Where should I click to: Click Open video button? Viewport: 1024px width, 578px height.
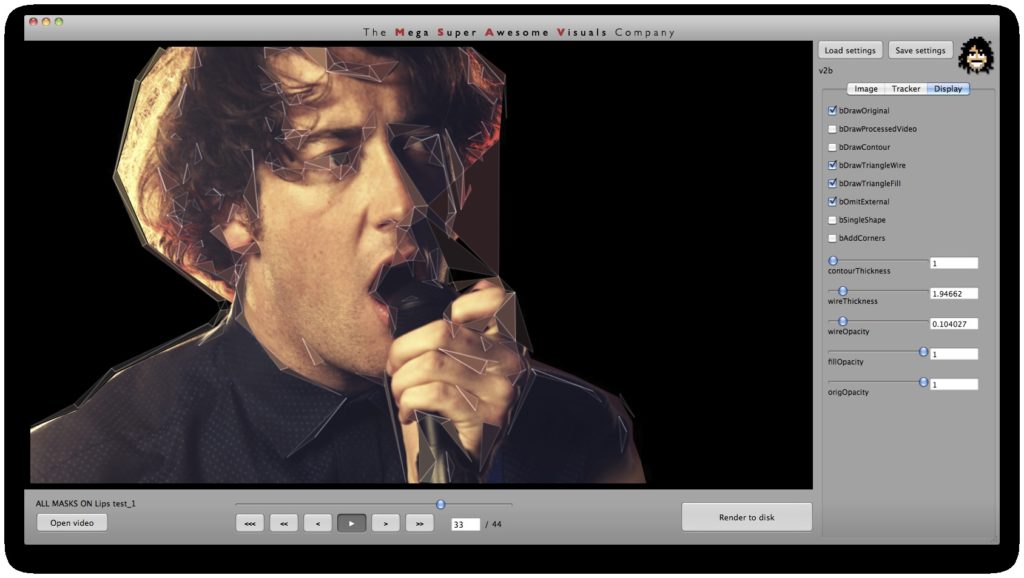pyautogui.click(x=72, y=522)
